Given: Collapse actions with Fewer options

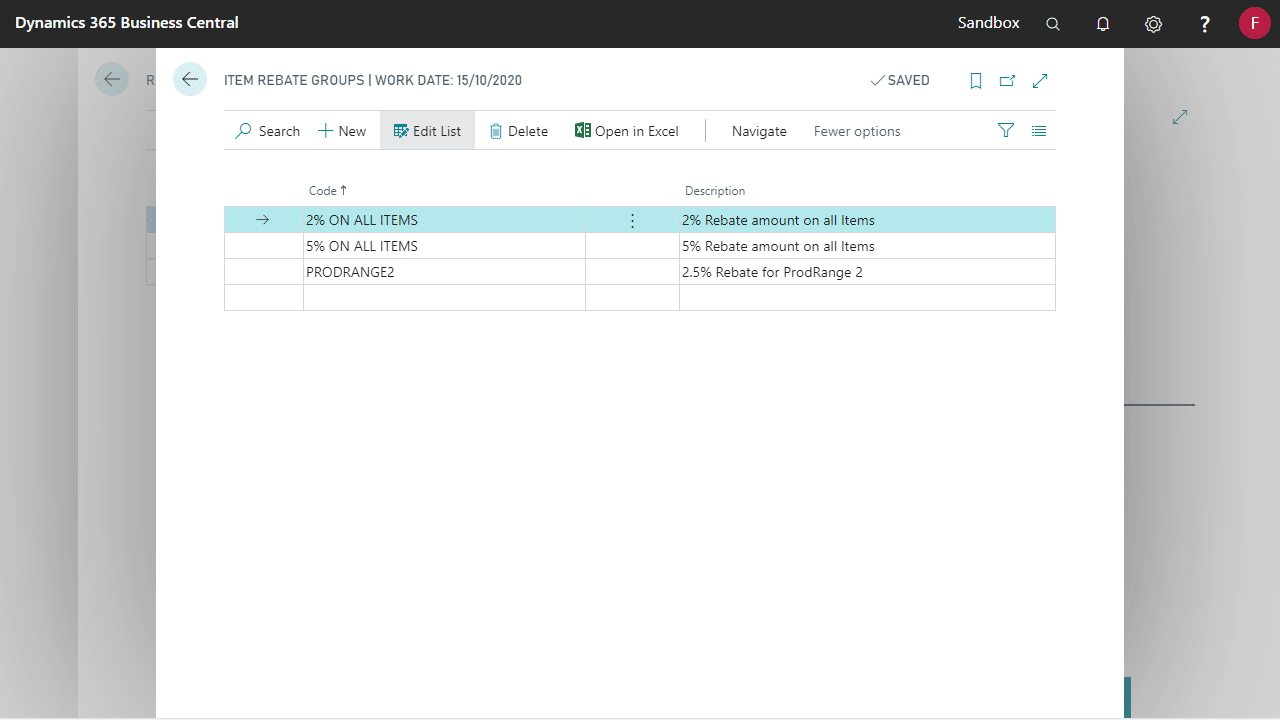Looking at the screenshot, I should click(857, 131).
